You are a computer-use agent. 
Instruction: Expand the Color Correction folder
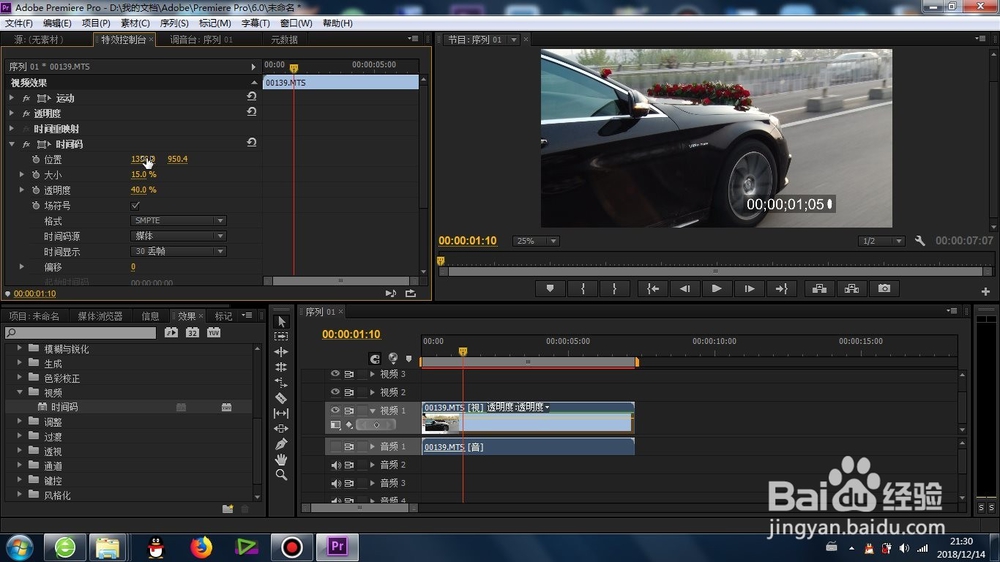point(19,378)
